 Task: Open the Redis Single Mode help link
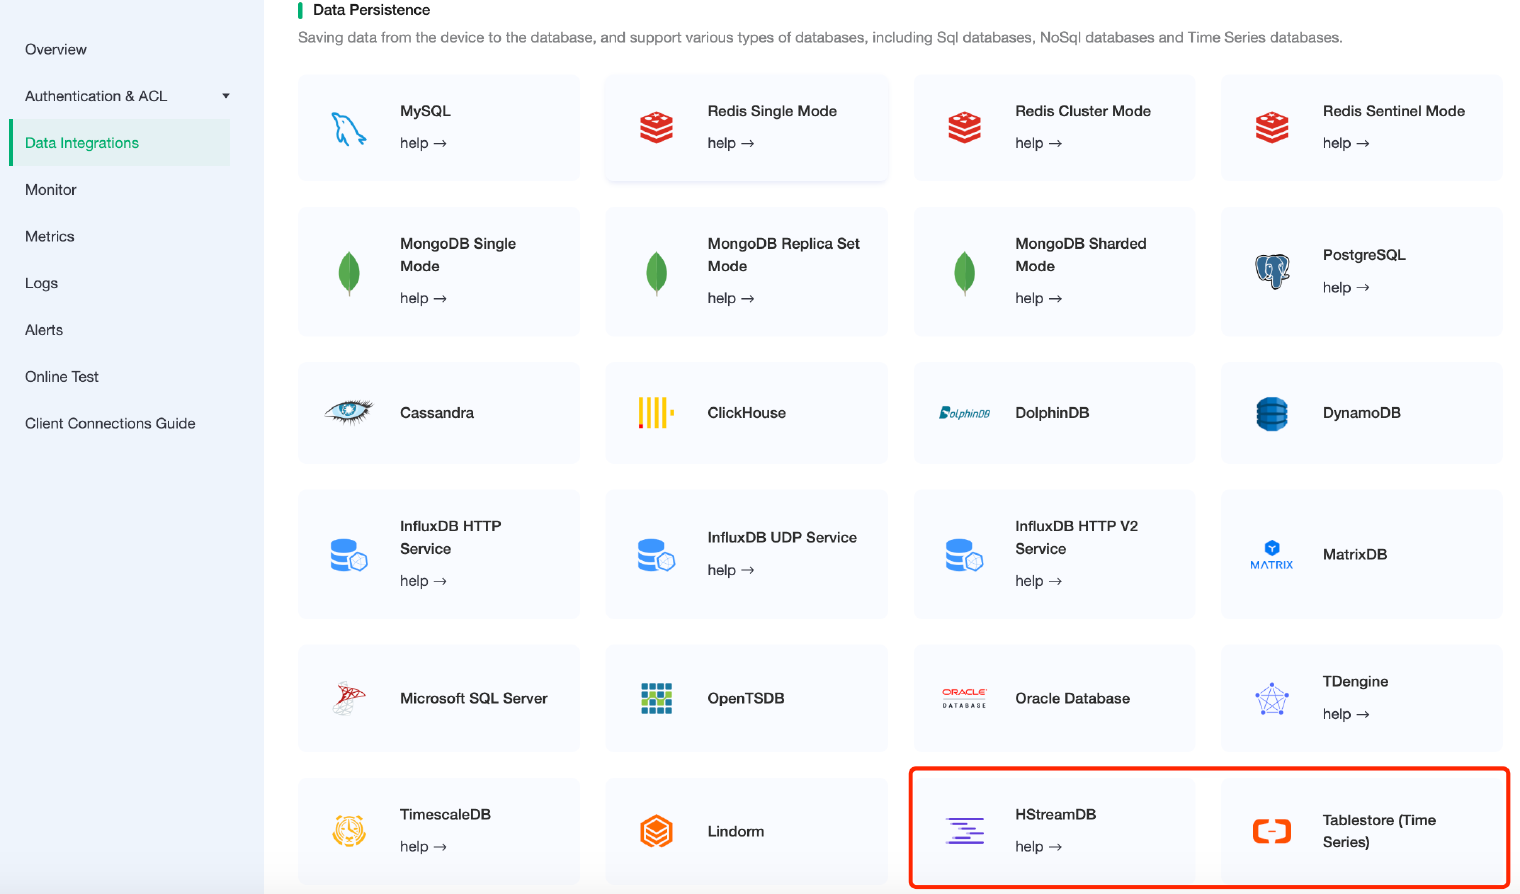pos(731,143)
